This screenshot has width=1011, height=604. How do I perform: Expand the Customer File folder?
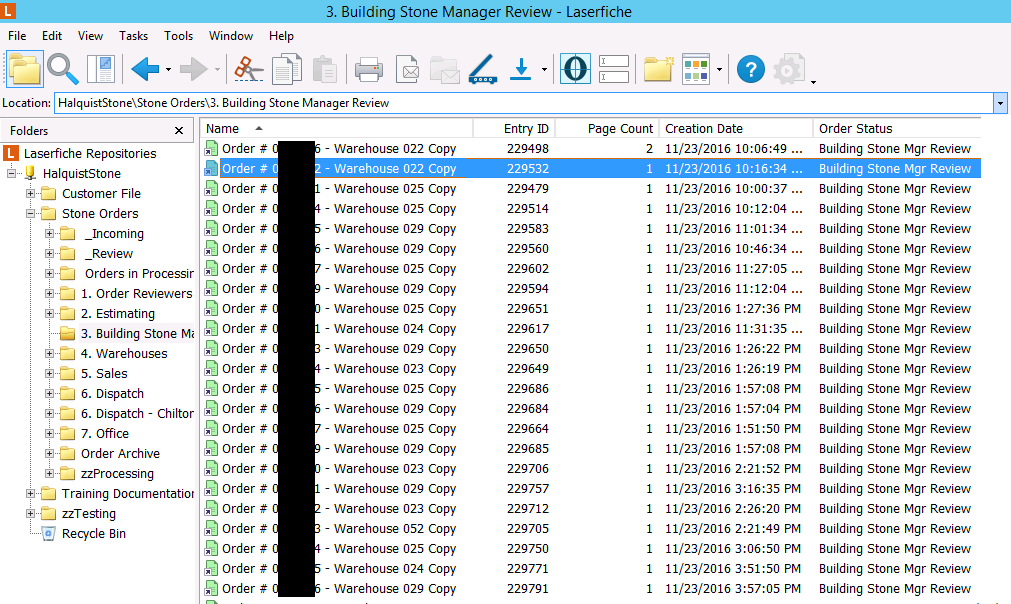pyautogui.click(x=30, y=193)
